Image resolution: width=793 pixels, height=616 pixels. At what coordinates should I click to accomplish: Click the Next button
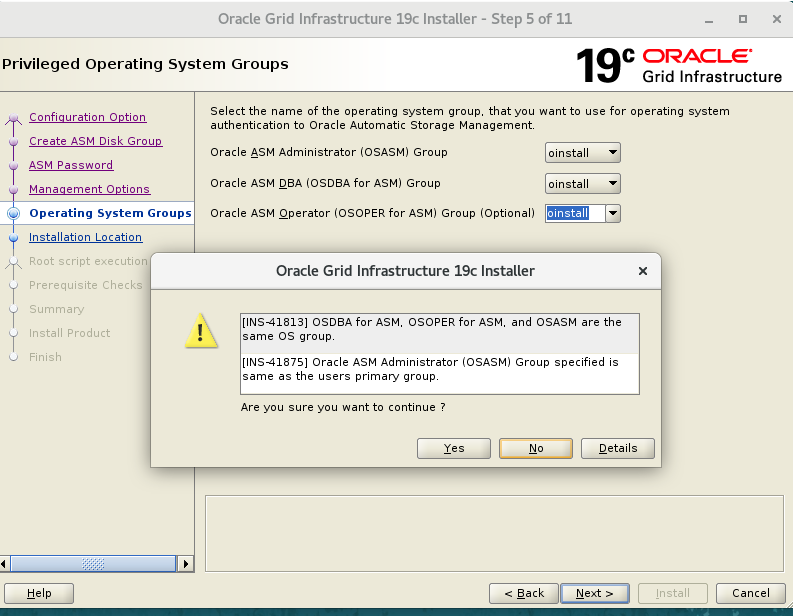pos(595,593)
